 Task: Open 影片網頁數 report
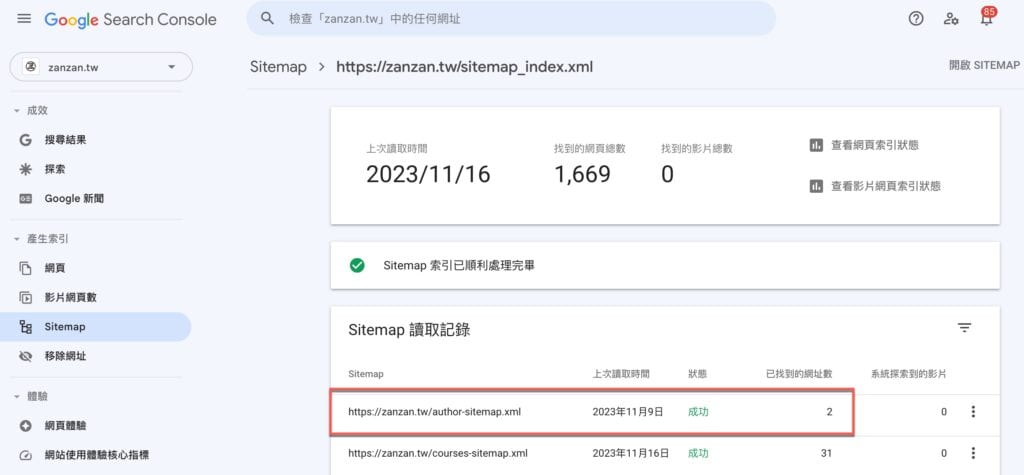click(71, 297)
